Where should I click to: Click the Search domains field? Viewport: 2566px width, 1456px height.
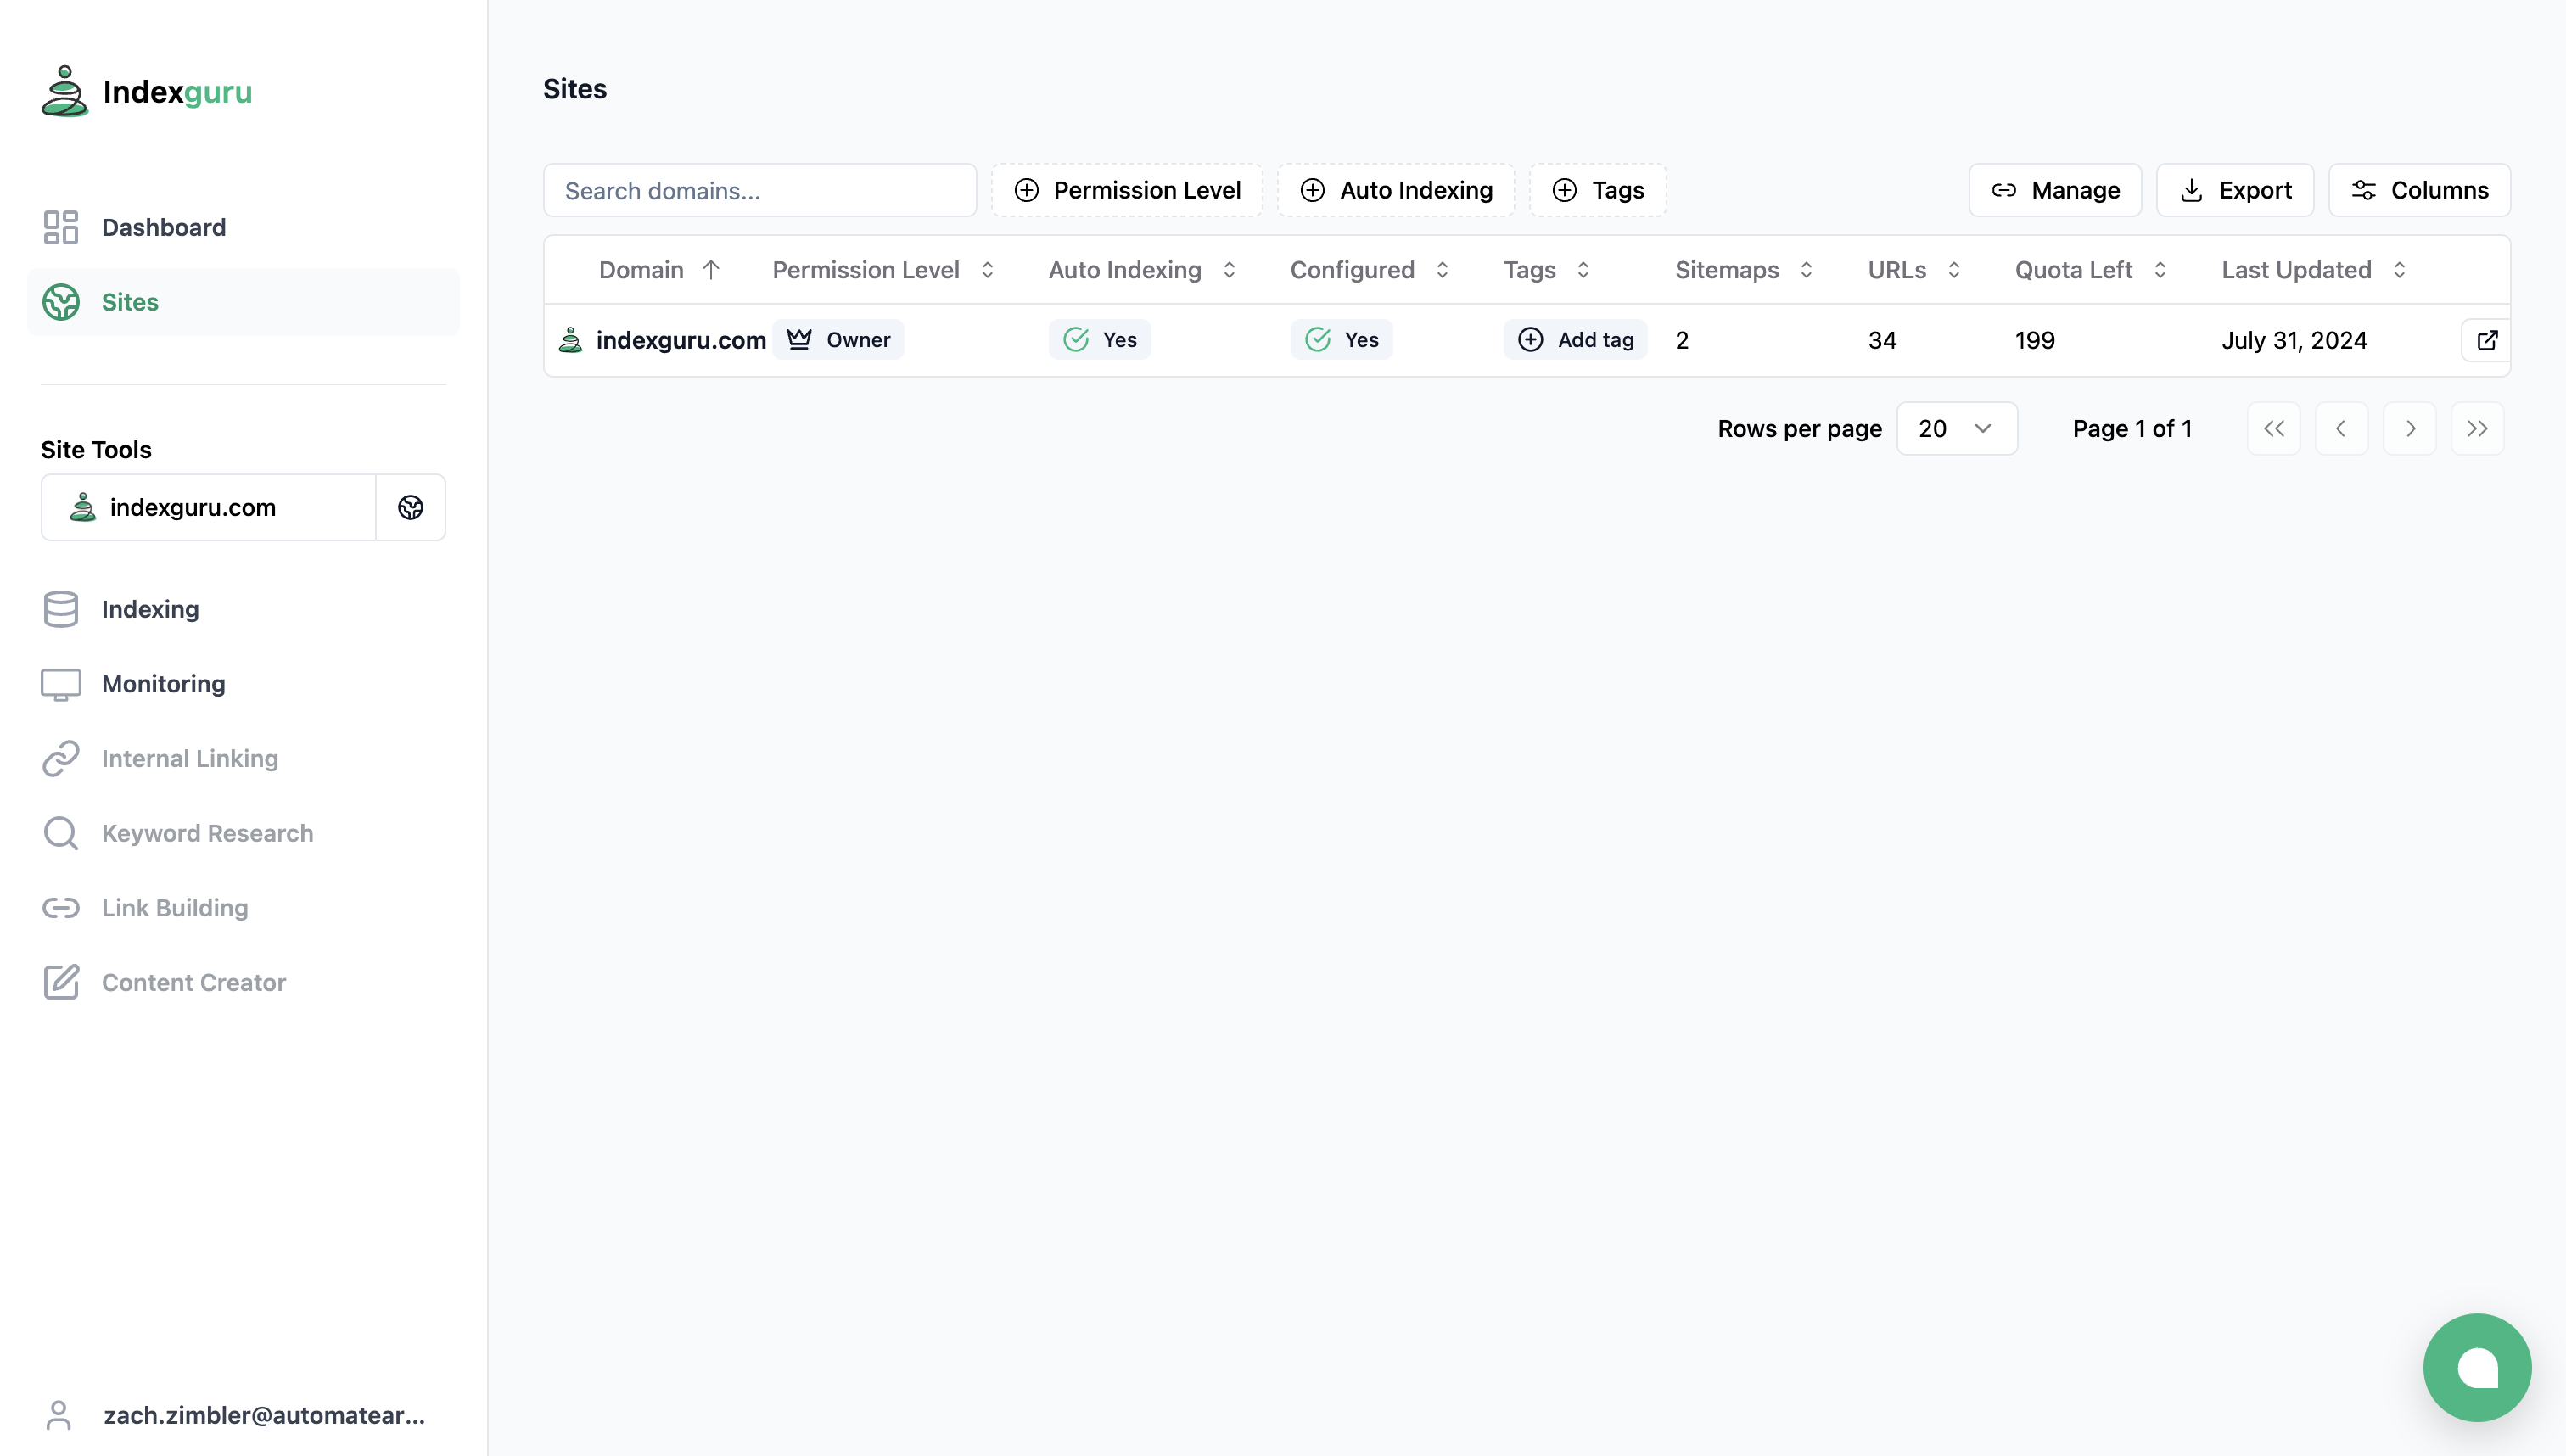tap(760, 190)
